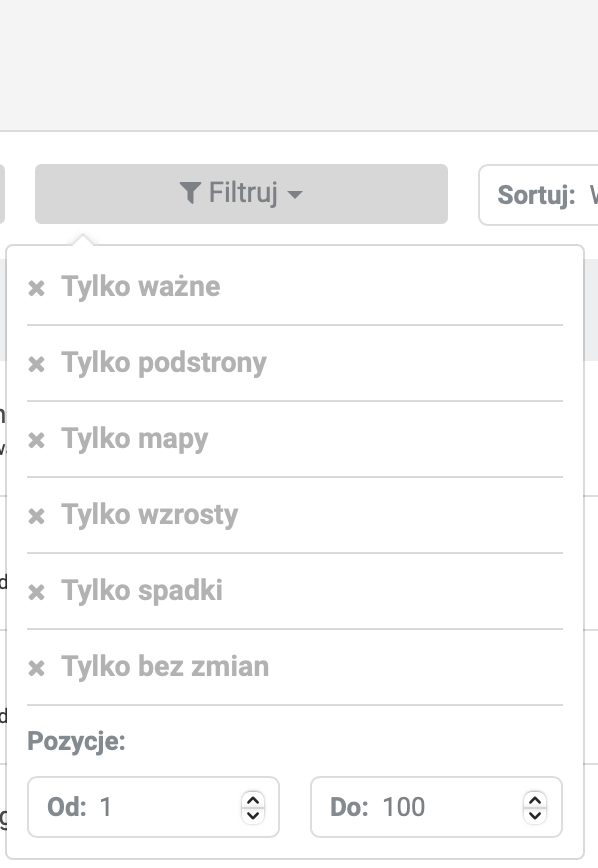Screen dimensions: 598x868
Task: Click the caret arrow next to Filtruj
Action: (295, 195)
